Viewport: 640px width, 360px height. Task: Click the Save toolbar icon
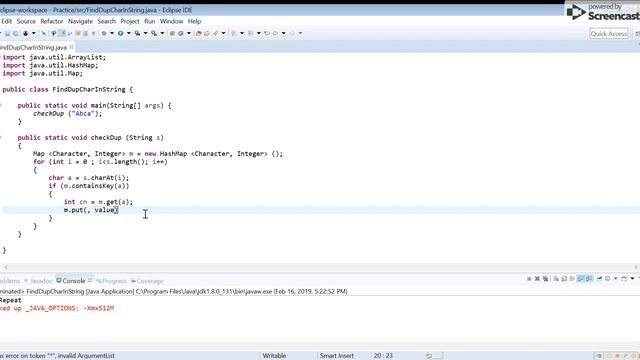[7, 33]
